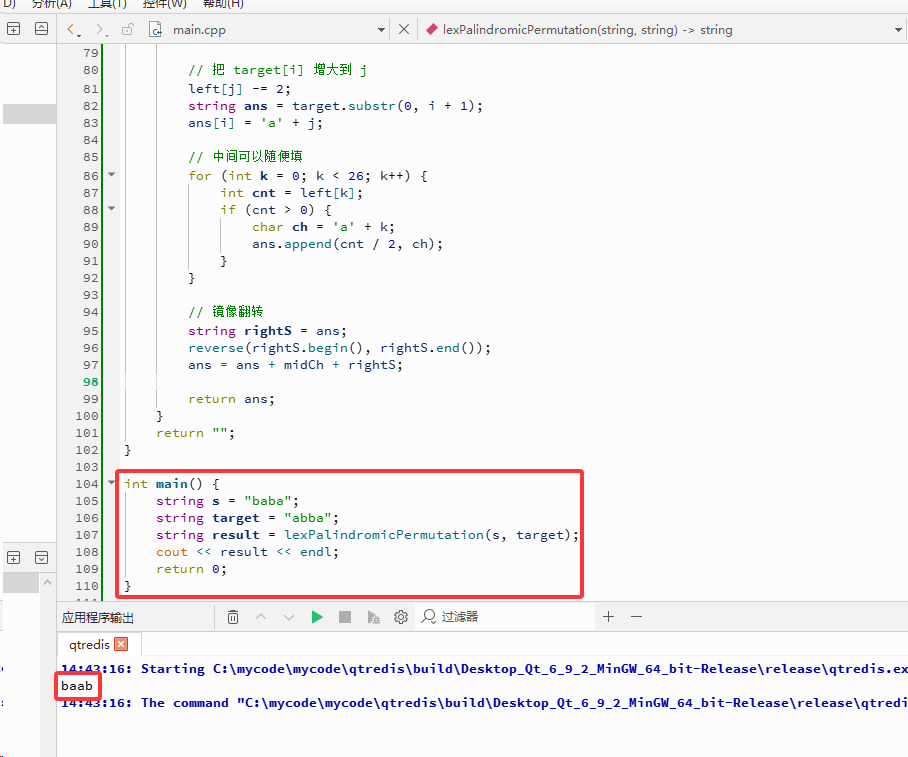This screenshot has height=757, width=908.
Task: Click the pink diamond function icon
Action: click(x=431, y=29)
